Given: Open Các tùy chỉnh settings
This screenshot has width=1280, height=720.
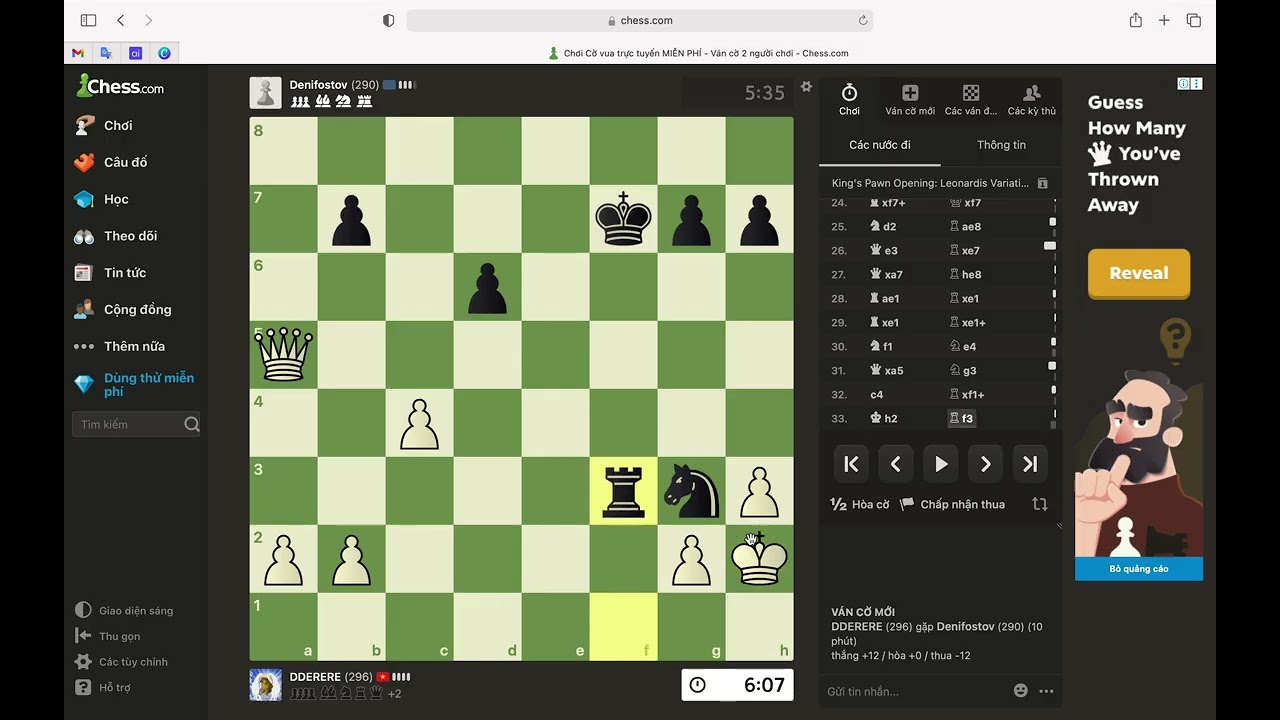Looking at the screenshot, I should coord(122,662).
